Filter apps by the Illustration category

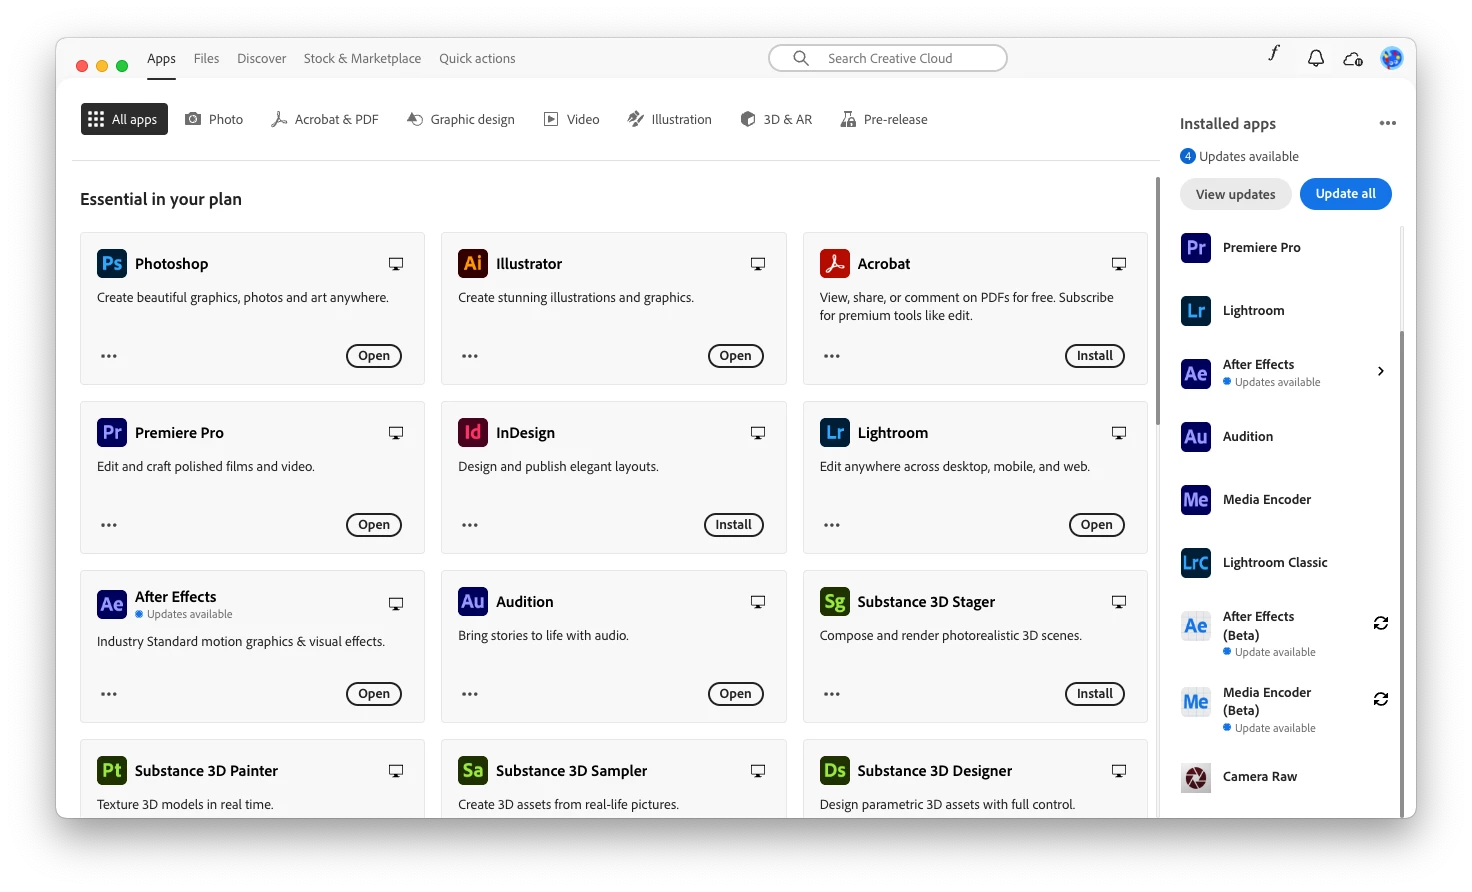[x=669, y=119]
